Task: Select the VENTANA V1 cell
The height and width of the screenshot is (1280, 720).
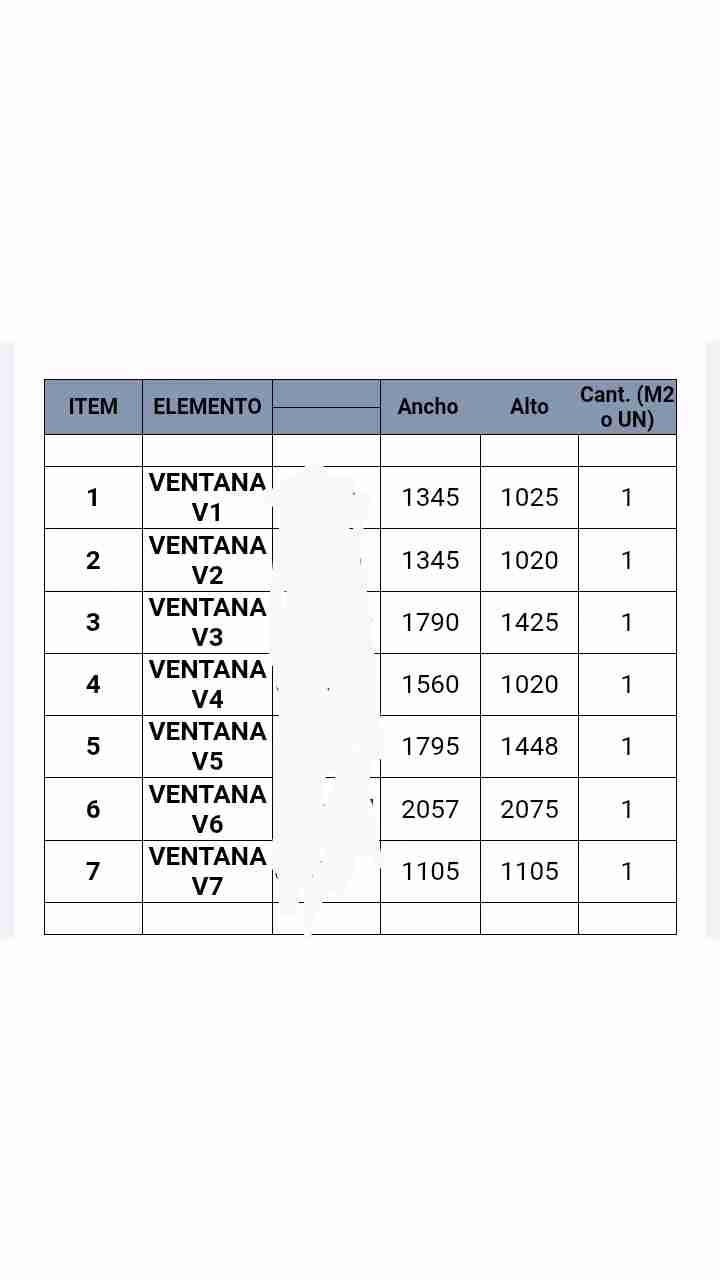Action: 207,498
